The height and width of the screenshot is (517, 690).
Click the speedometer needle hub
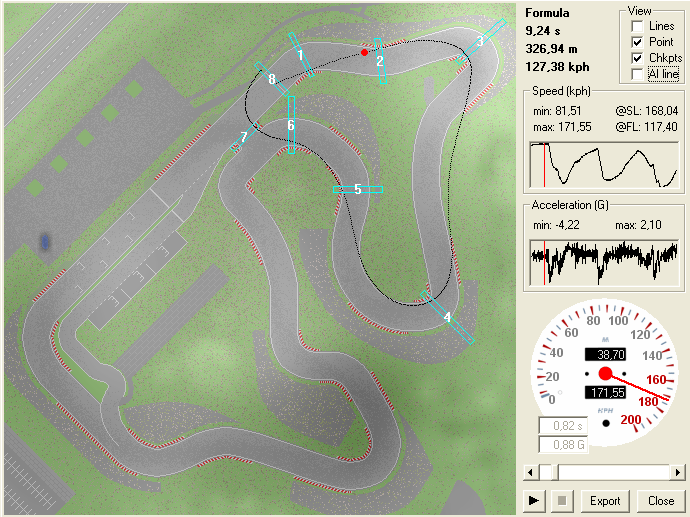[x=606, y=374]
